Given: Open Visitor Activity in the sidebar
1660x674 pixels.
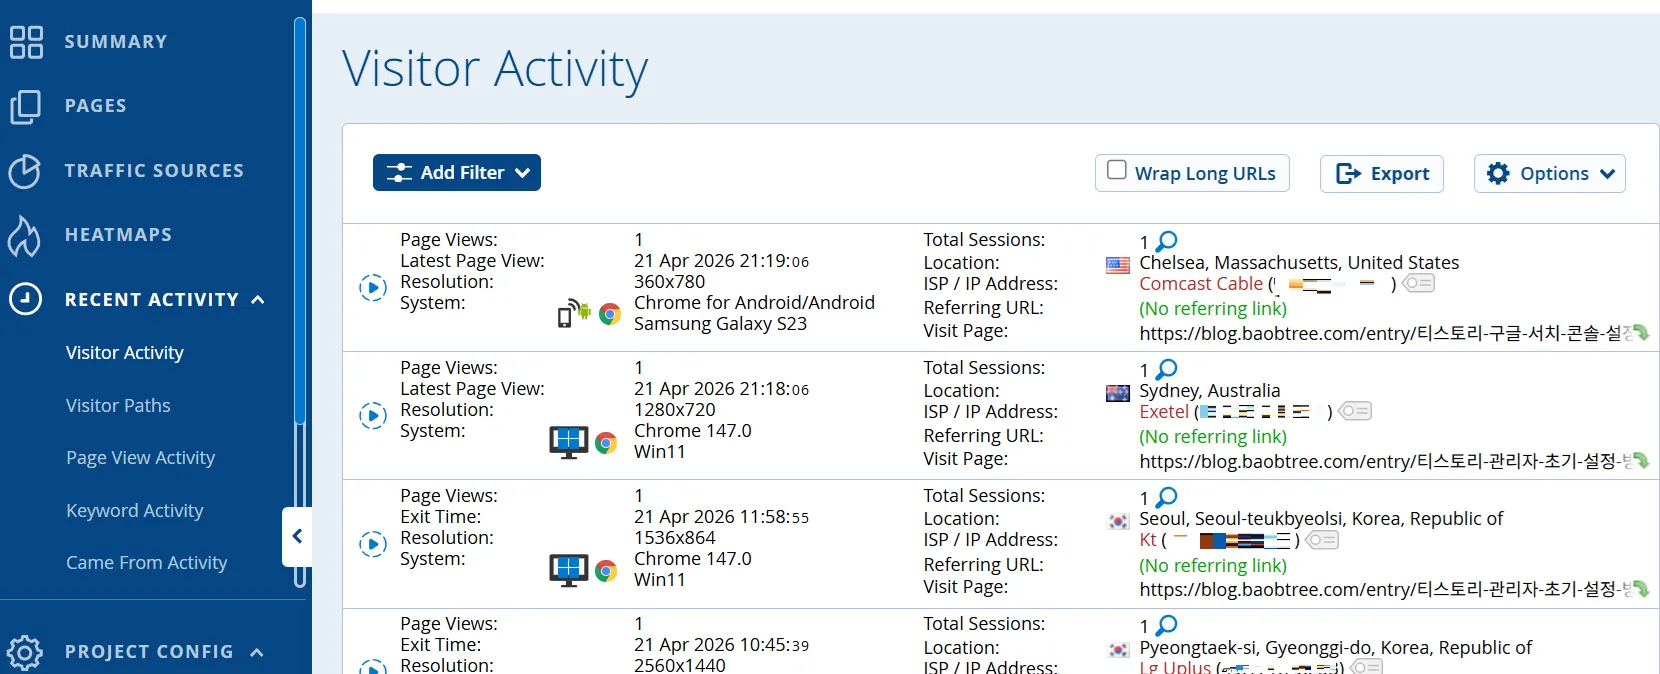Looking at the screenshot, I should [125, 353].
